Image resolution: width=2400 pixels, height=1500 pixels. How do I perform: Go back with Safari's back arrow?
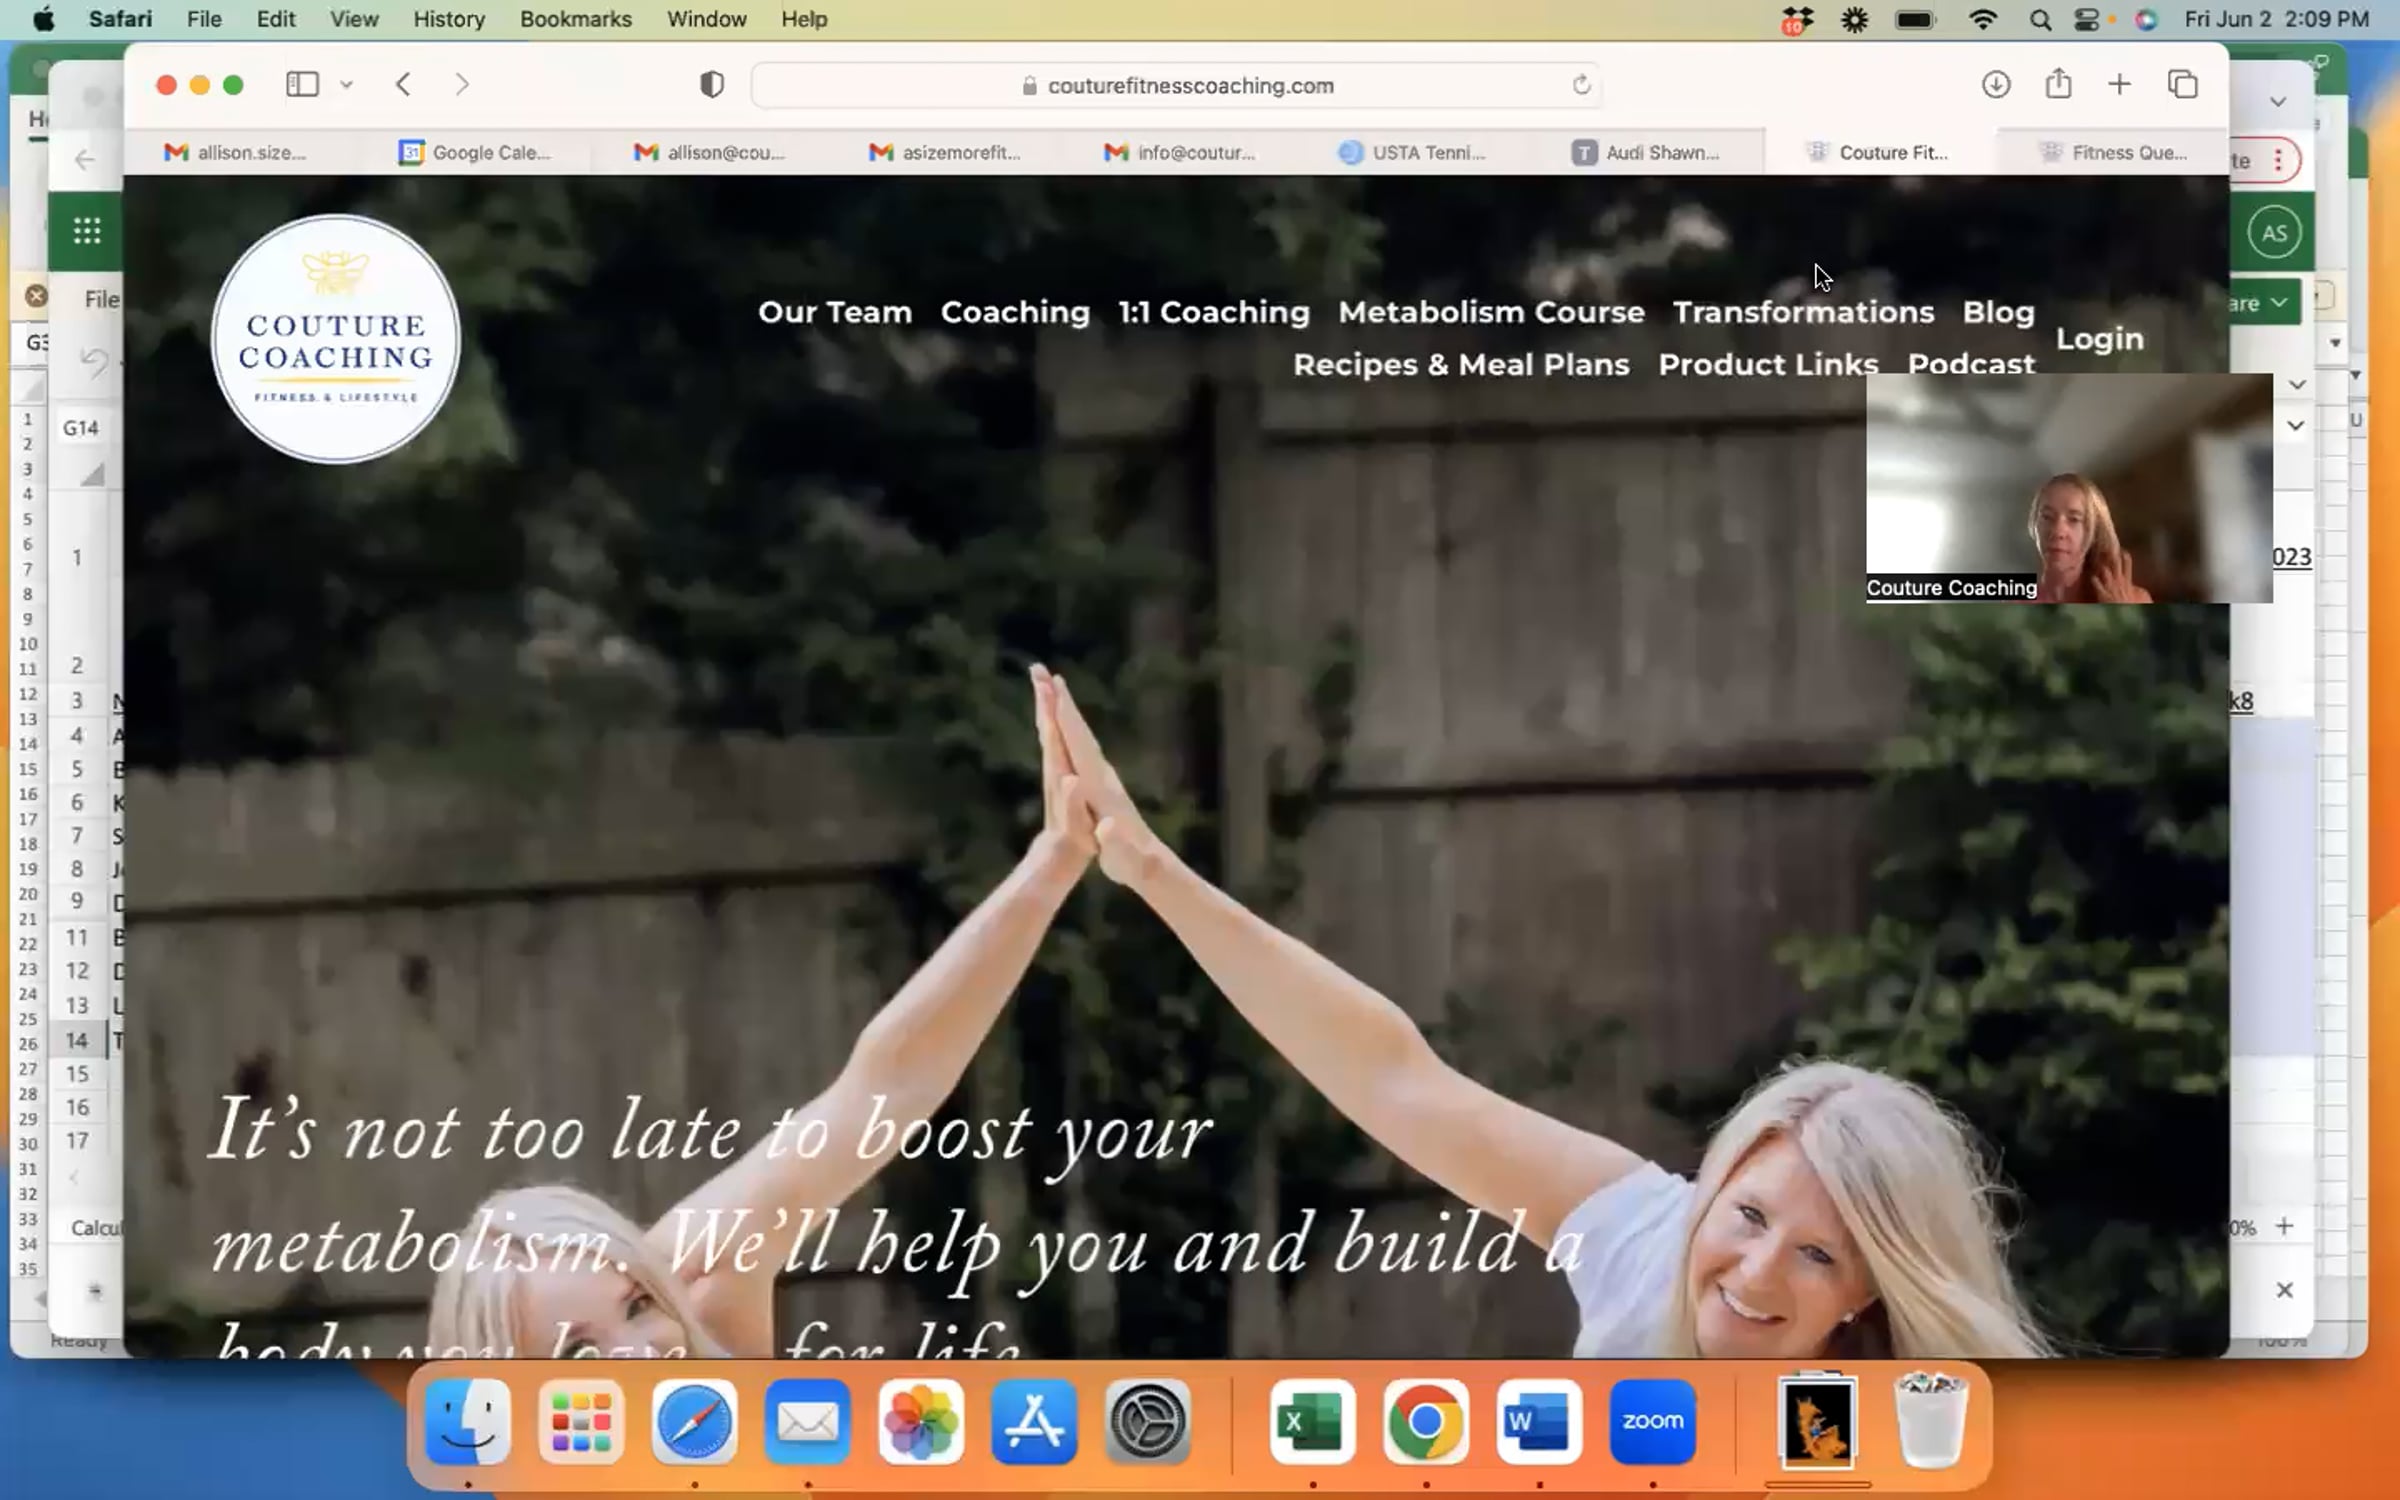[404, 85]
